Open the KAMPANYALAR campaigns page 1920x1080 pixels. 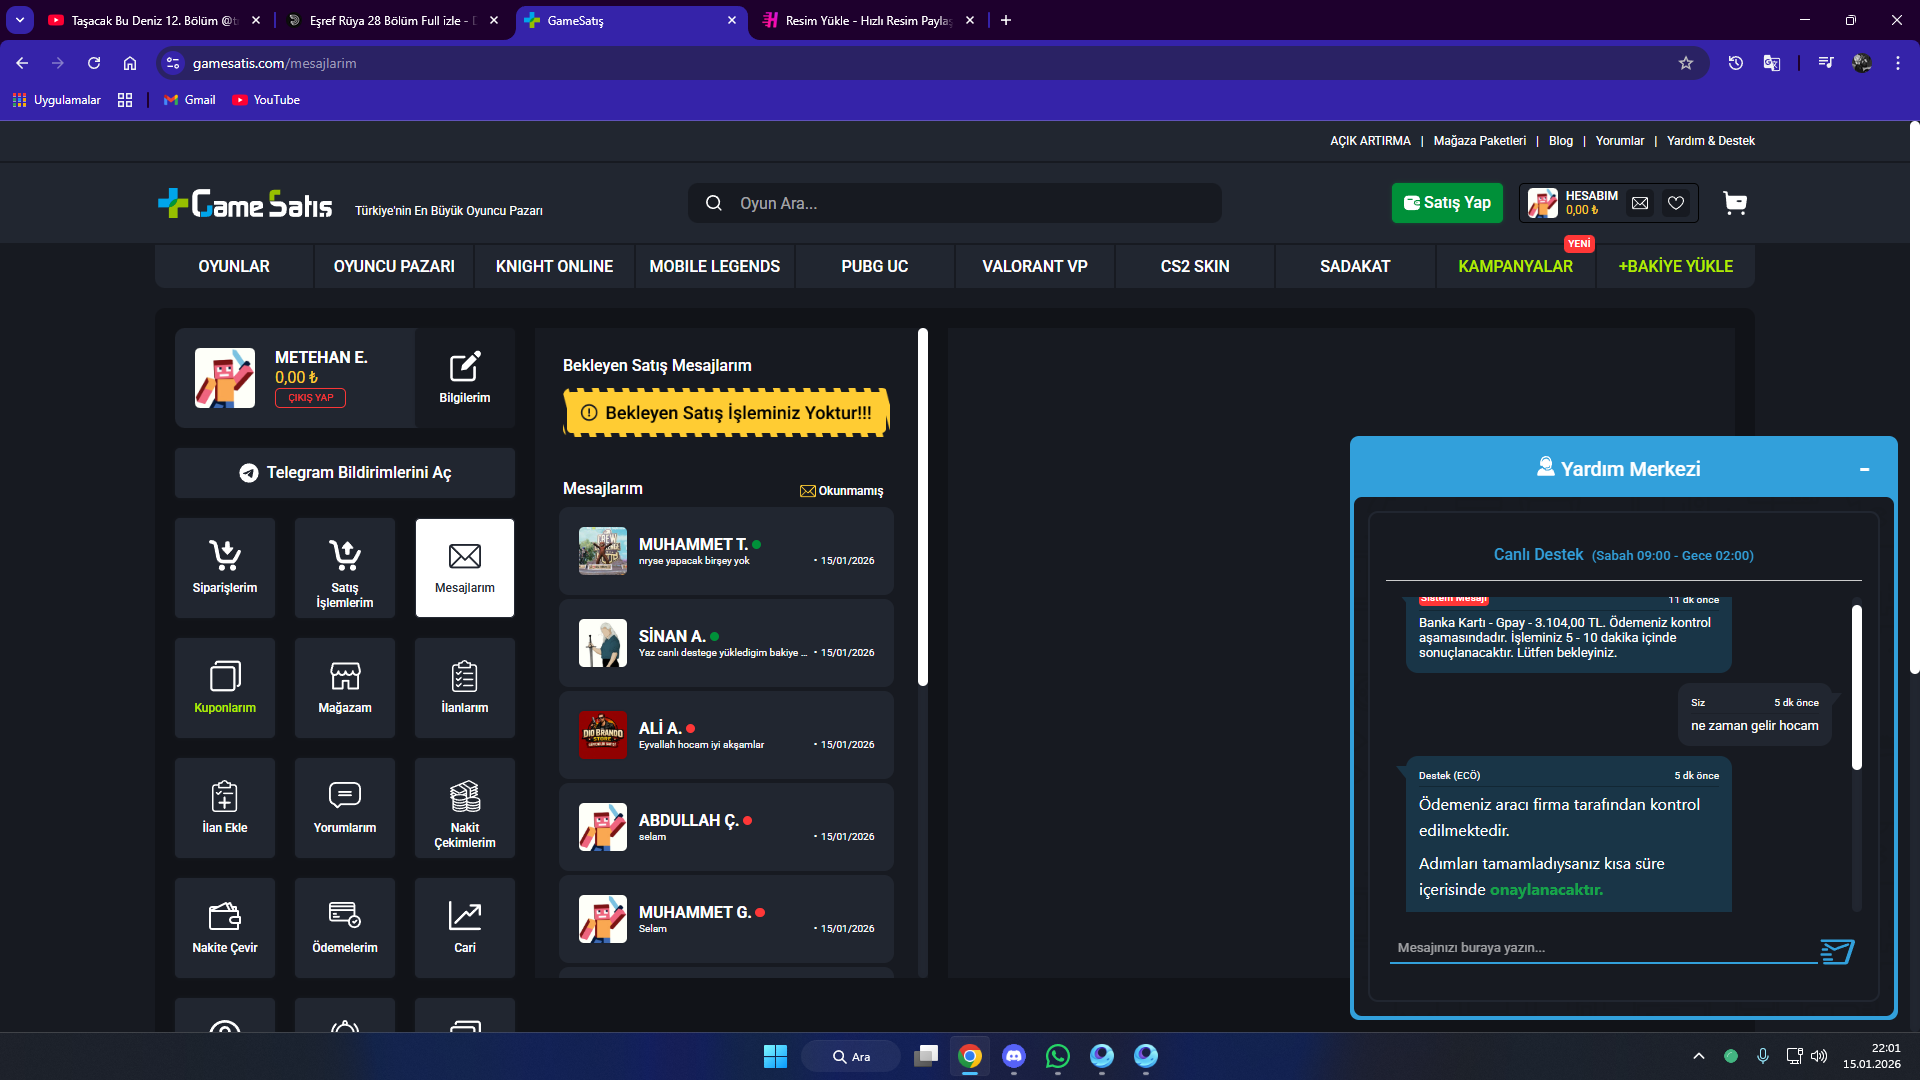pyautogui.click(x=1515, y=266)
